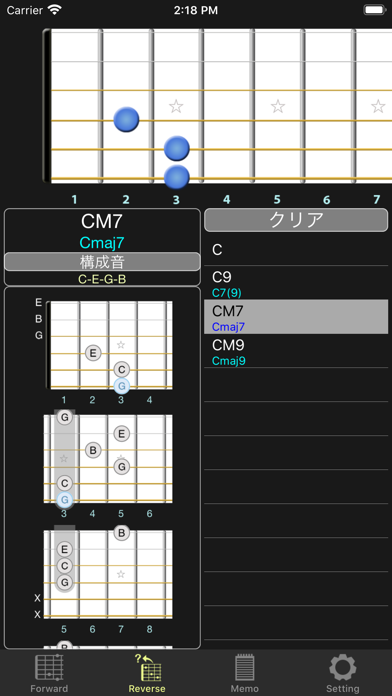Tap the star marker at fret 5
The image size is (392, 696).
click(278, 106)
